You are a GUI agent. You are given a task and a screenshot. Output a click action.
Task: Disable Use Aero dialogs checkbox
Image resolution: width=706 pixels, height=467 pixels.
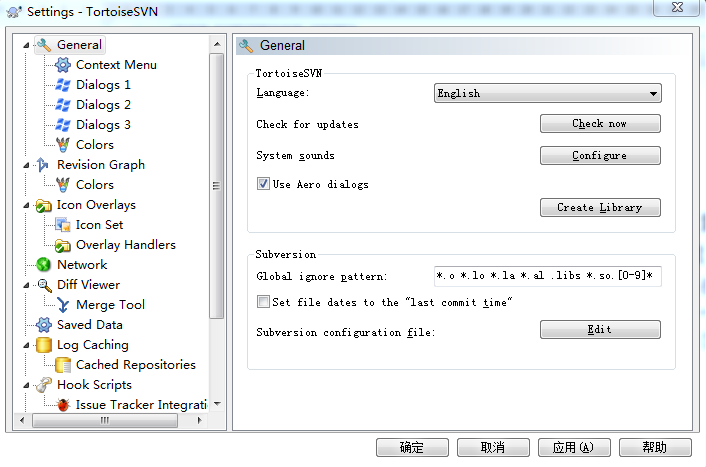pos(263,184)
